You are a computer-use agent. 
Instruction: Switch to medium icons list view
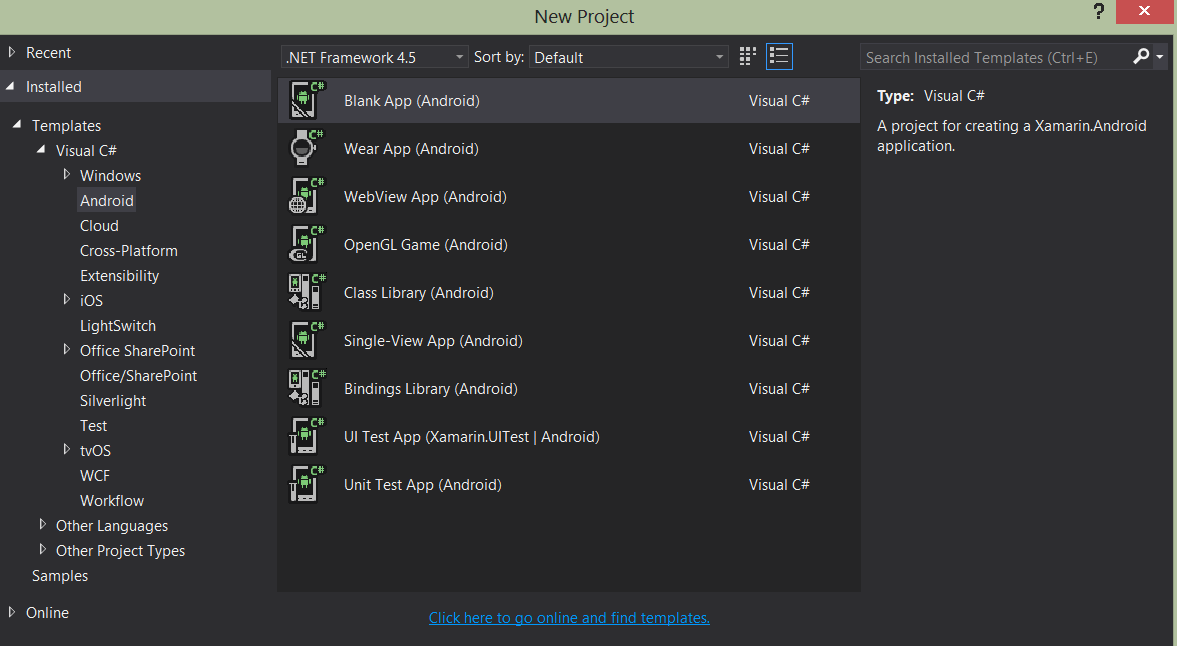(779, 57)
